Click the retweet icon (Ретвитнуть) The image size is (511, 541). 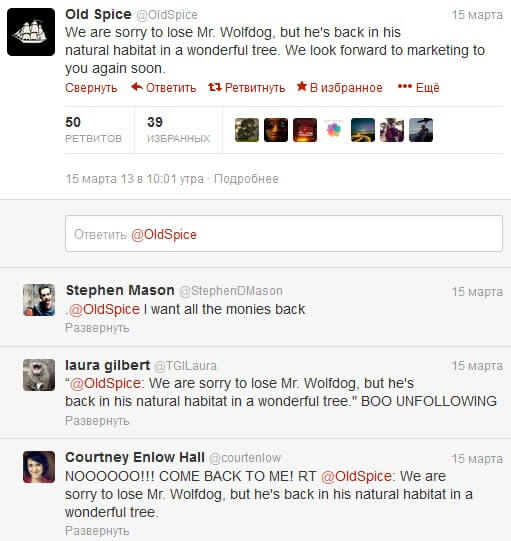click(x=215, y=87)
